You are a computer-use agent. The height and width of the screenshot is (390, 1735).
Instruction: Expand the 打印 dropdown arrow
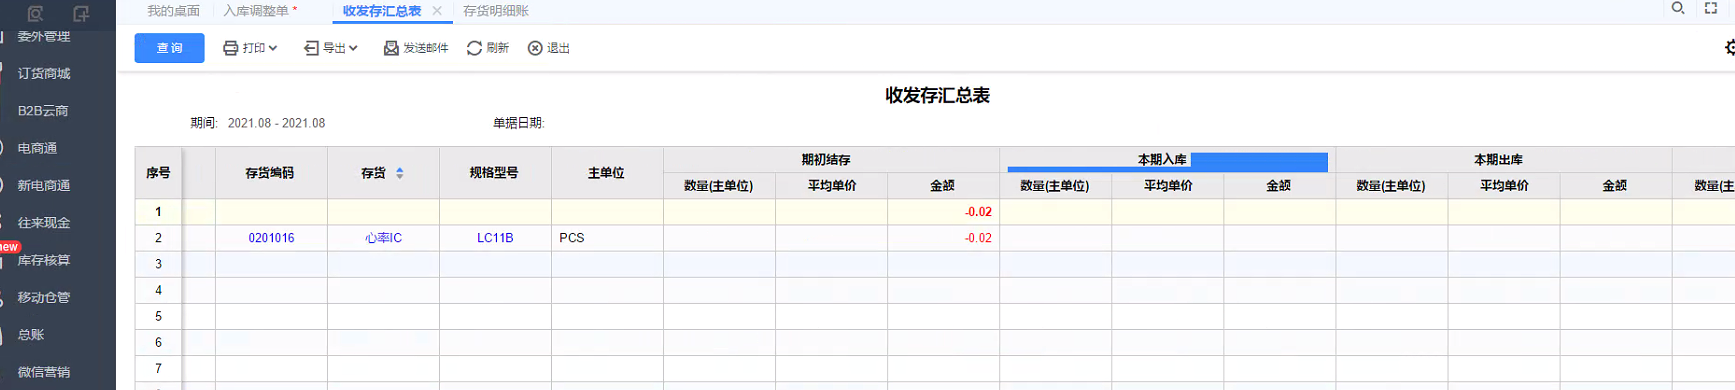(x=273, y=48)
